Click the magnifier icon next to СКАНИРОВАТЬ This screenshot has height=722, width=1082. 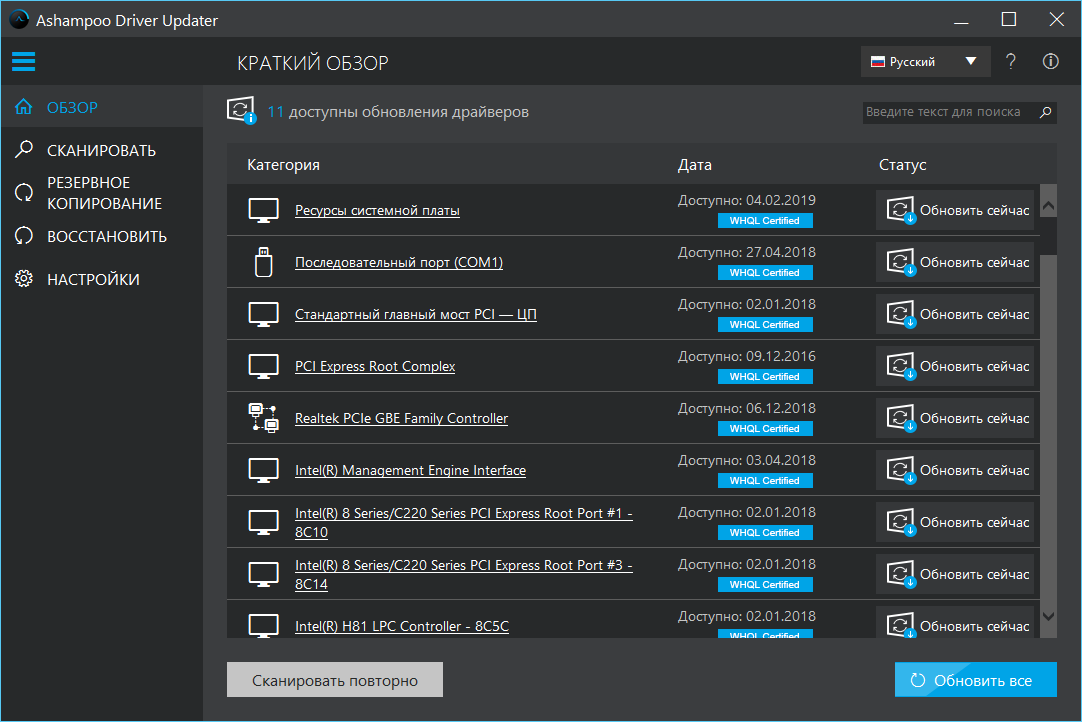[x=24, y=149]
